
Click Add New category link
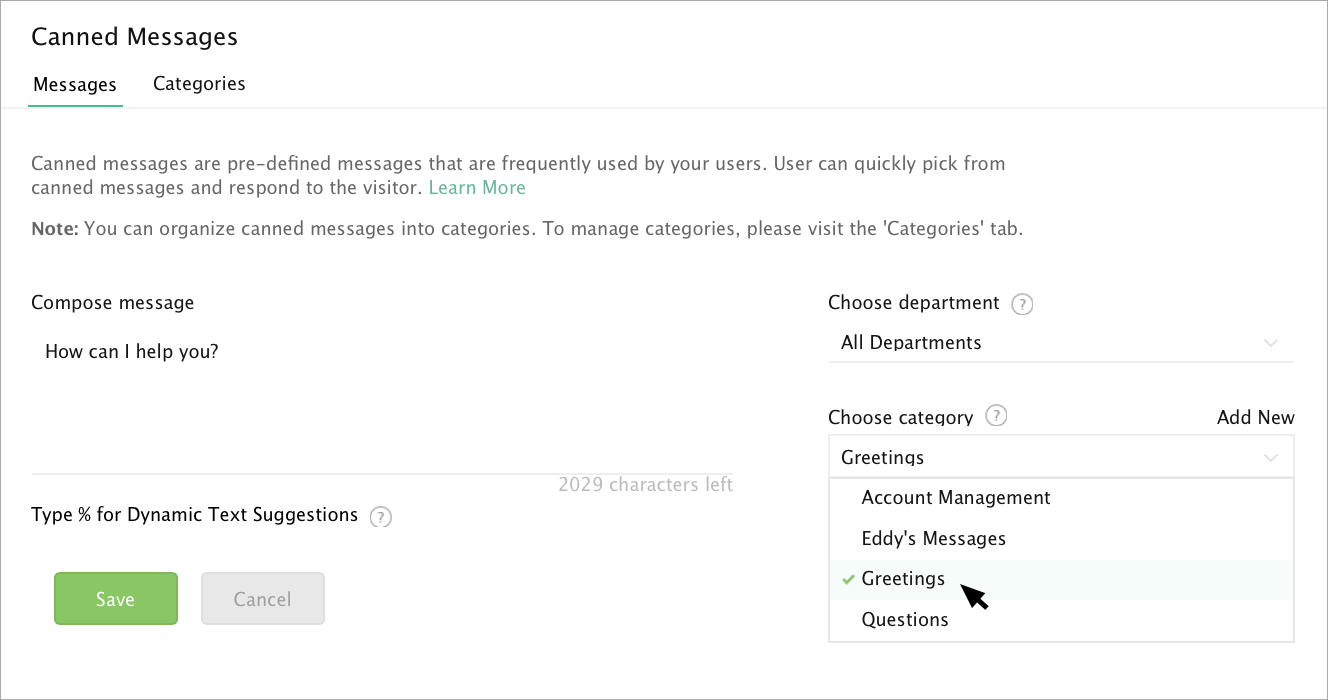(x=1255, y=418)
